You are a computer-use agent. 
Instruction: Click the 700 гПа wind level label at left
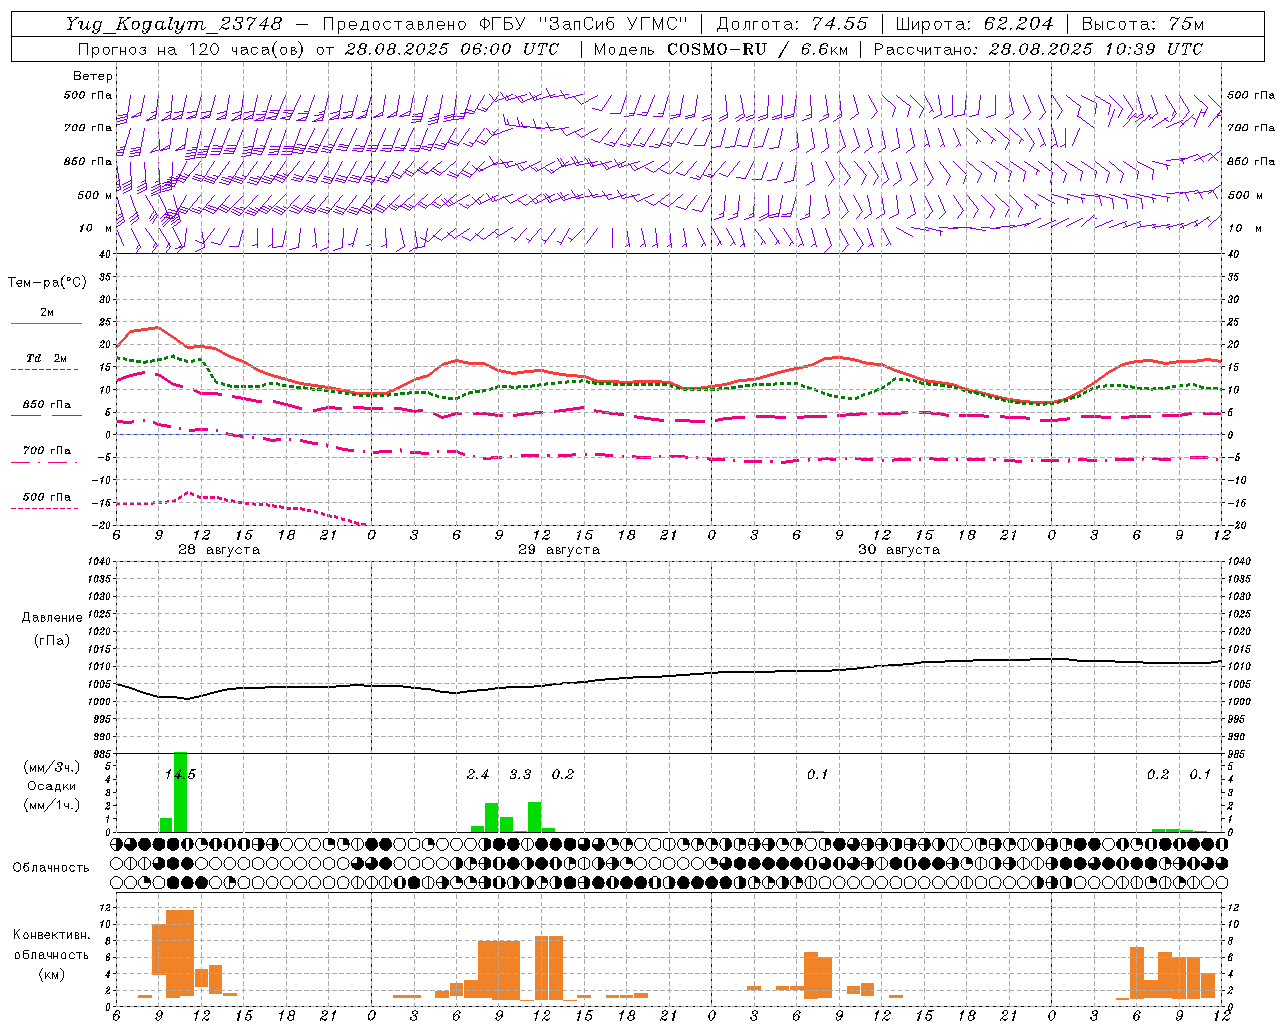pyautogui.click(x=88, y=127)
